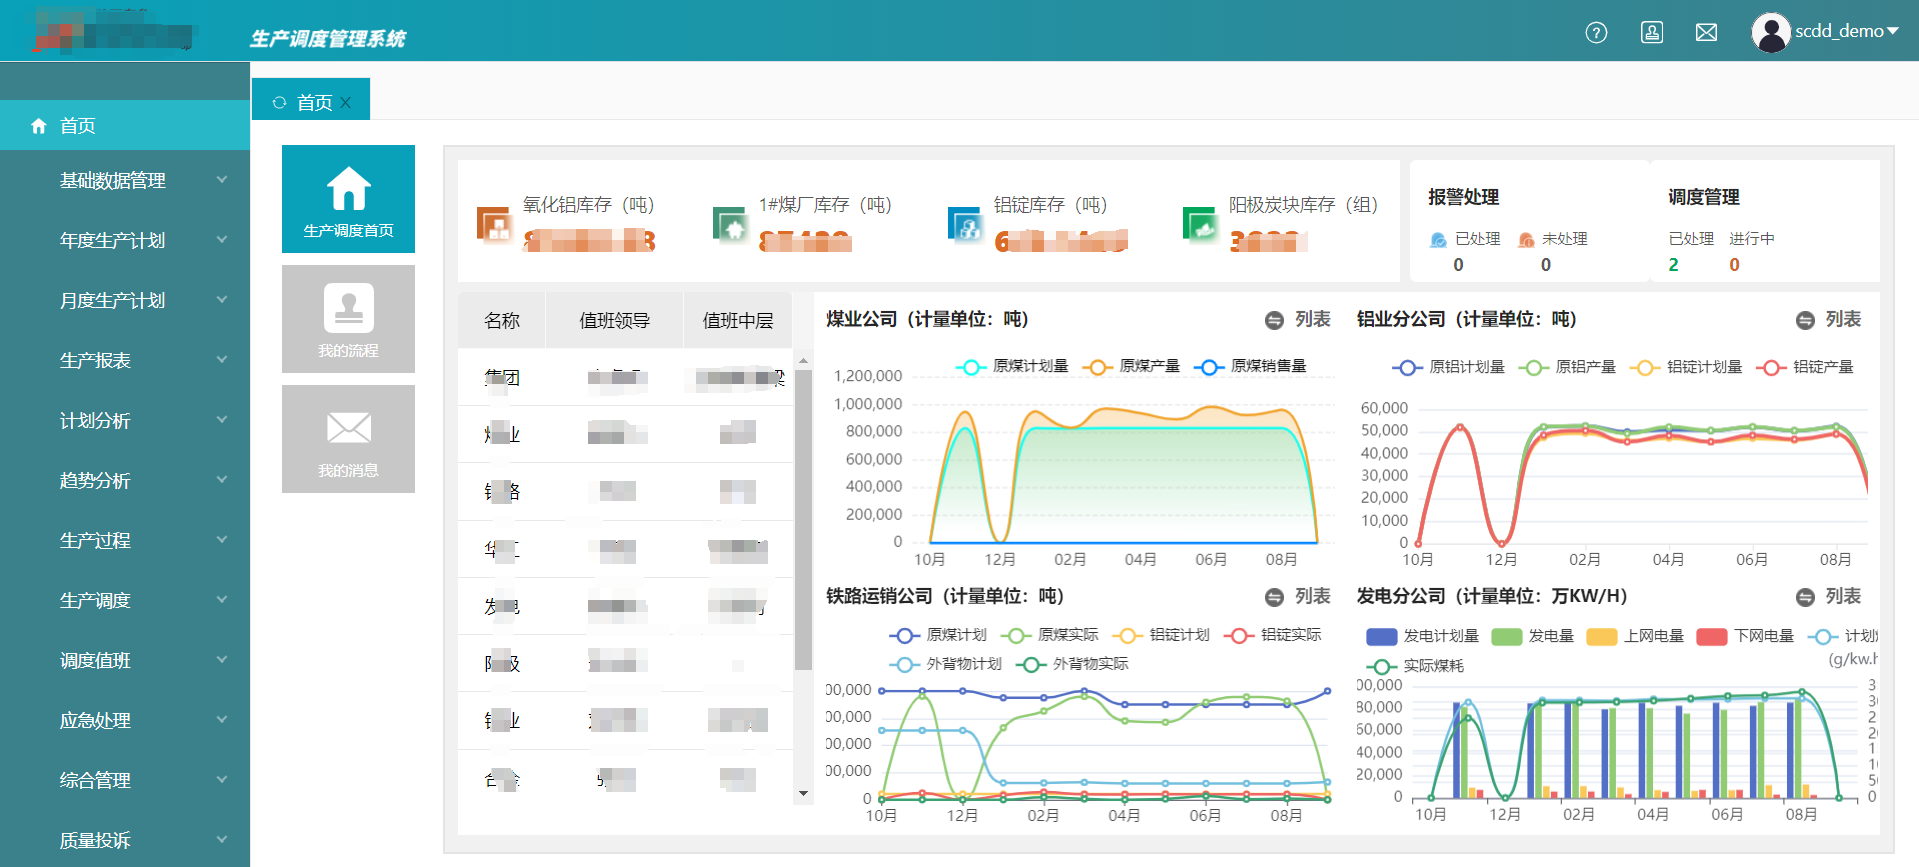The height and width of the screenshot is (867, 1919).
Task: Click 下网电量 red legend swatch
Action: click(1712, 636)
